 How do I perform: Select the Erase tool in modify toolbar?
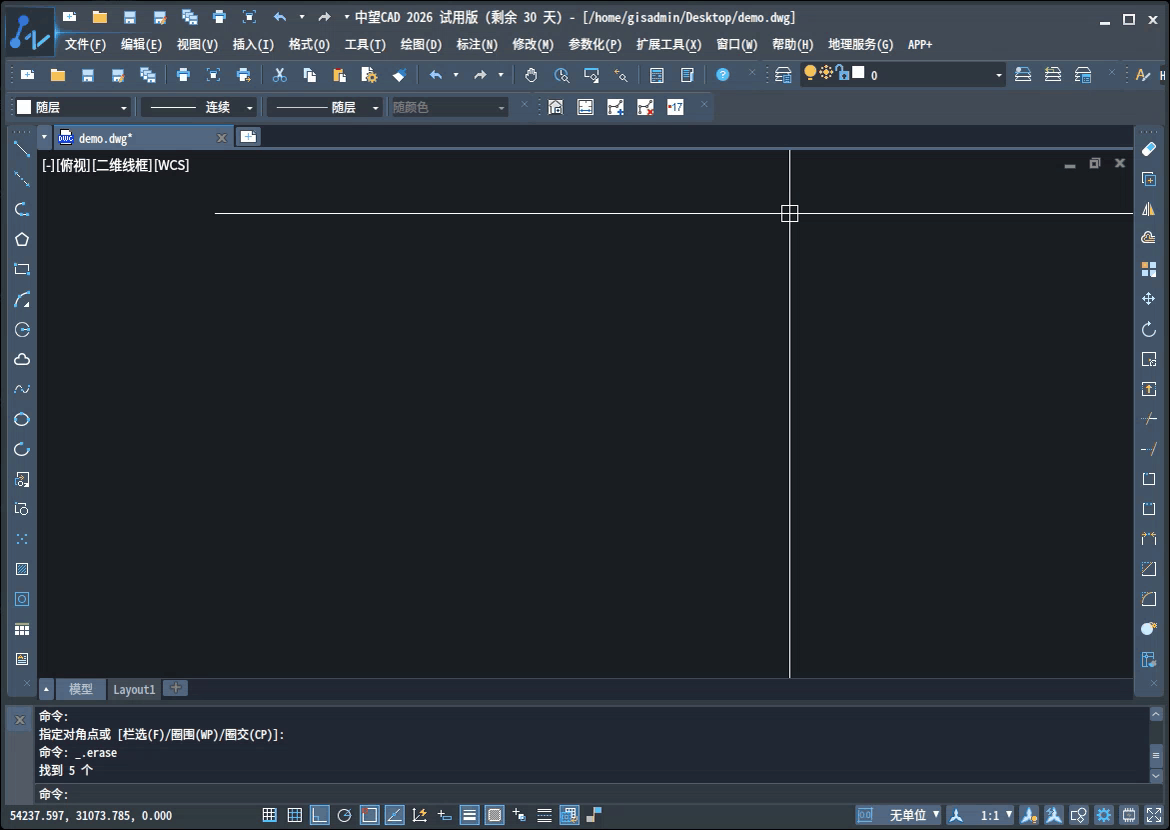coord(1148,149)
